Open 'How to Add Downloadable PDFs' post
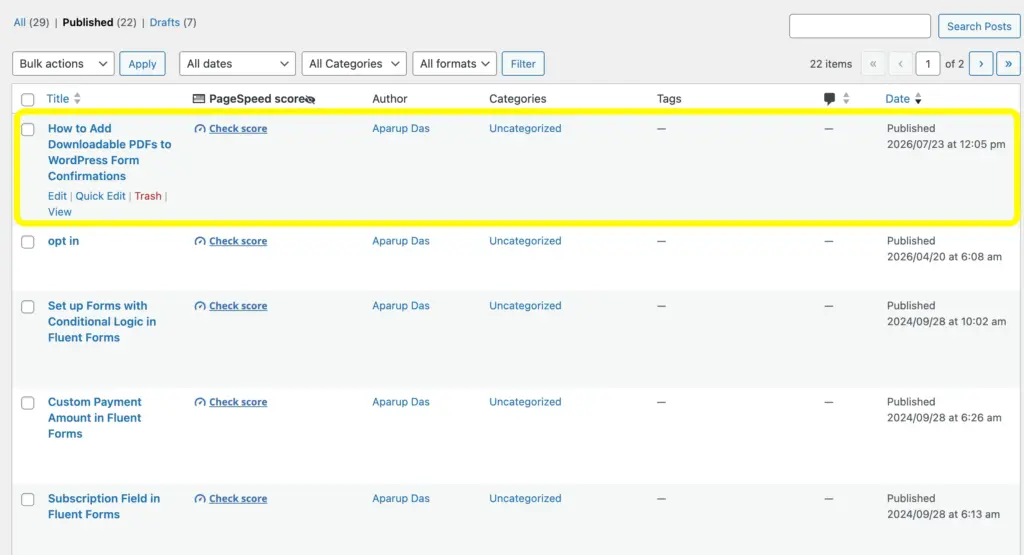 [110, 152]
